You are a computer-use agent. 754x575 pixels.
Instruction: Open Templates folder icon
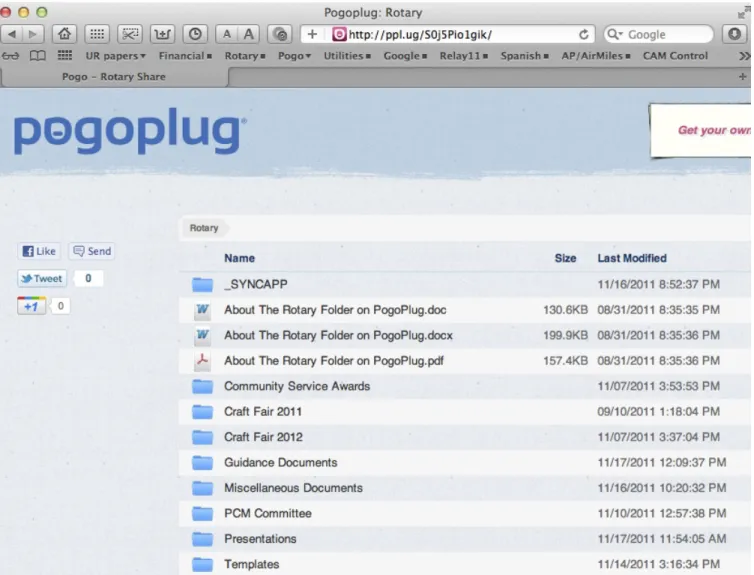coord(202,564)
